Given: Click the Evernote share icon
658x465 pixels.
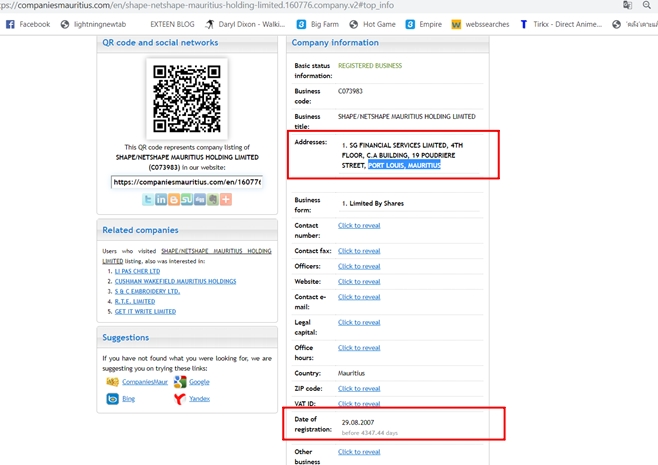Looking at the screenshot, I should tap(213, 200).
